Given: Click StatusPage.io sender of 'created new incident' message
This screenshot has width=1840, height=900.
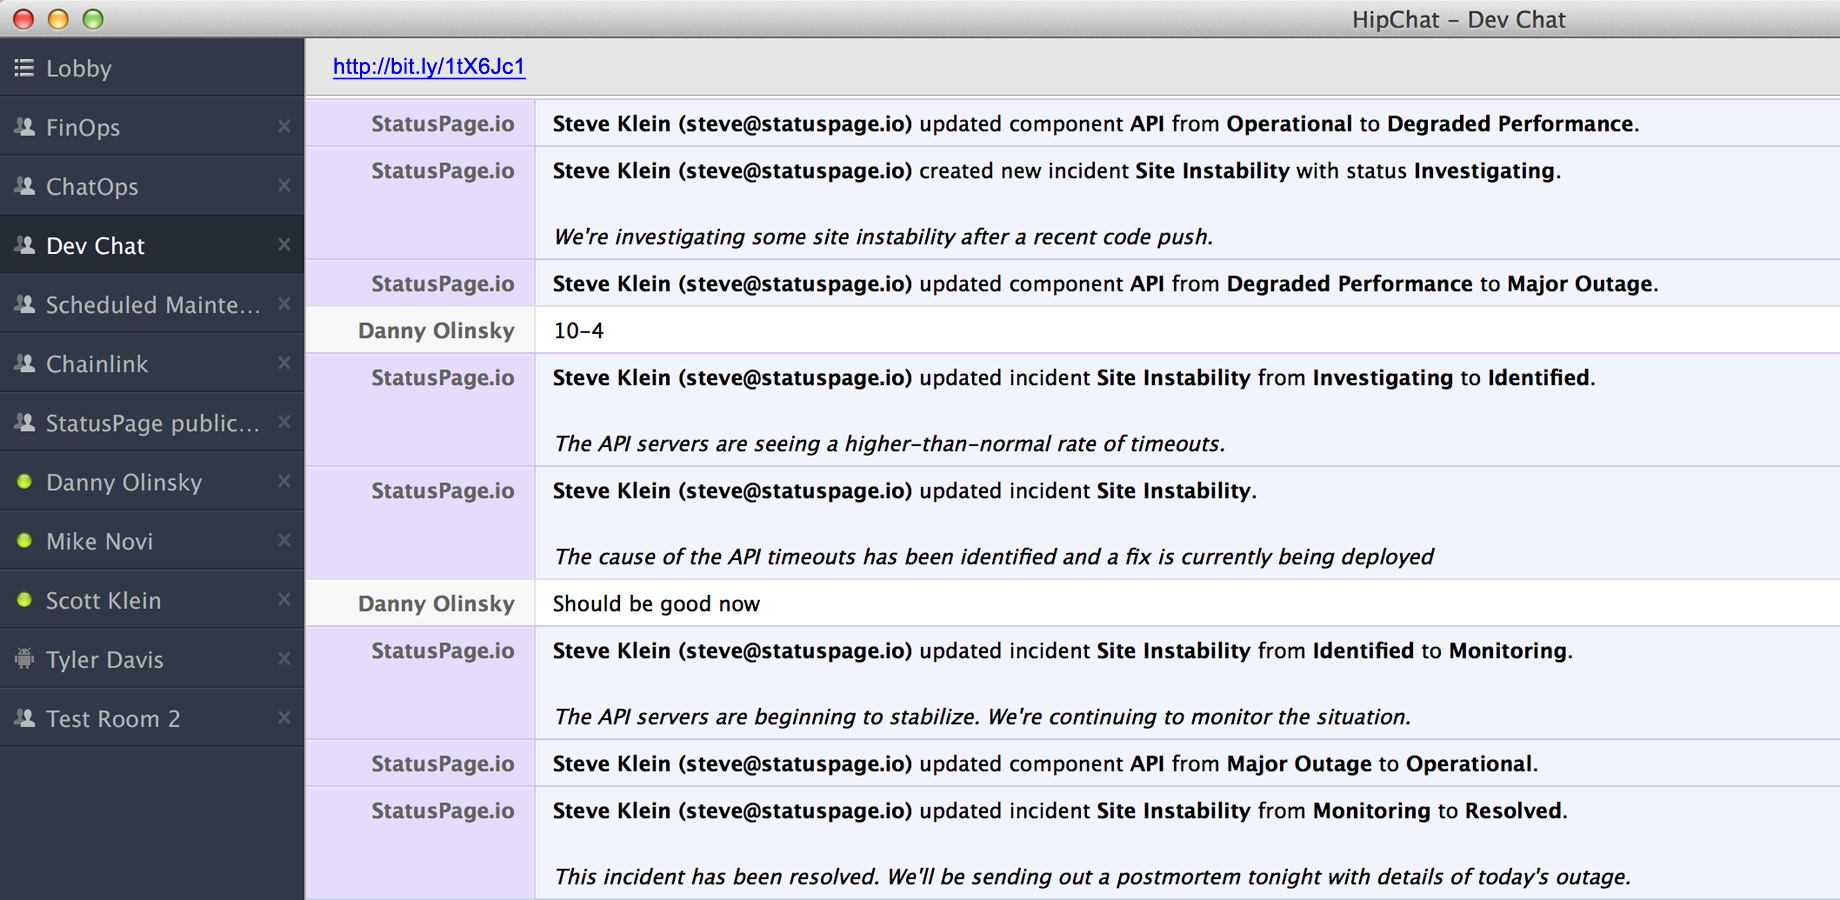Looking at the screenshot, I should tap(443, 171).
